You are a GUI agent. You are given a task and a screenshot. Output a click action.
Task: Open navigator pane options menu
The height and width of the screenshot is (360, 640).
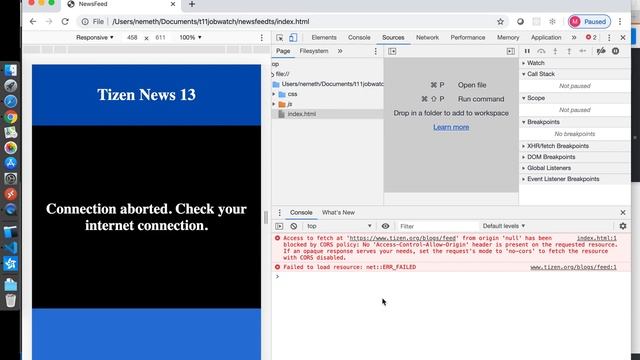(x=376, y=51)
